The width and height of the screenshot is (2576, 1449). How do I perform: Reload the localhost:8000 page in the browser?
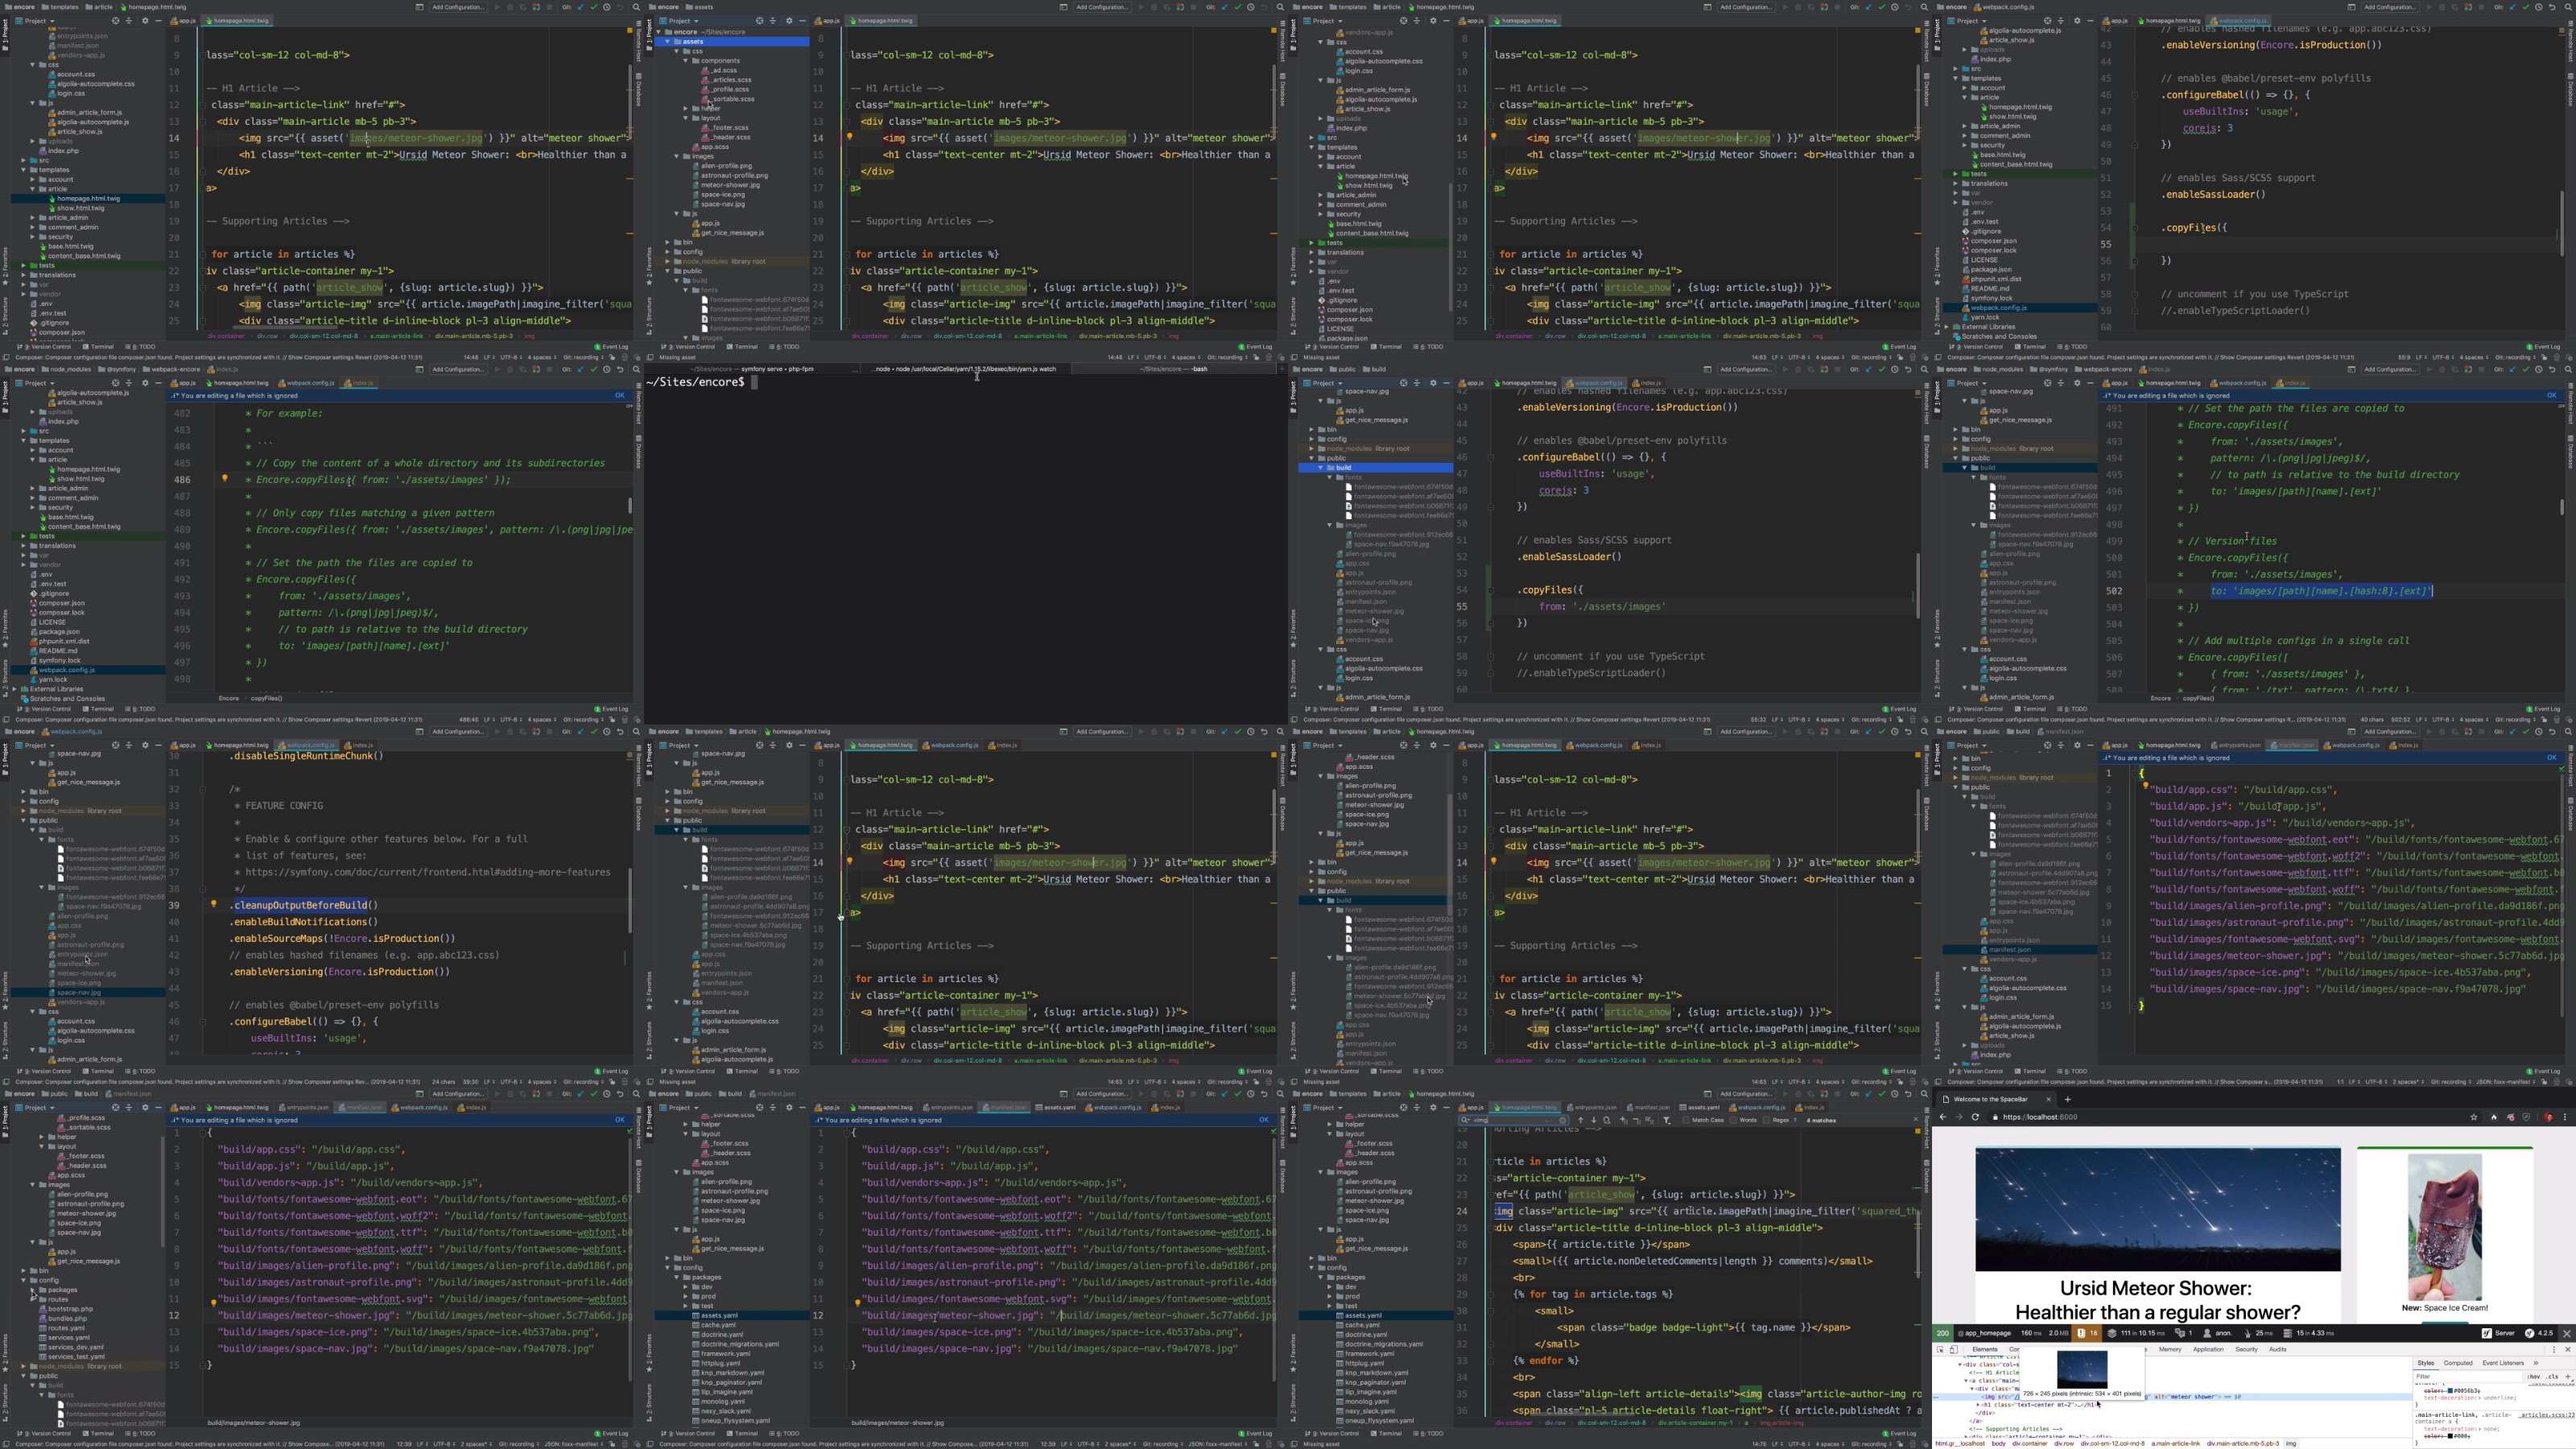tap(1975, 1117)
